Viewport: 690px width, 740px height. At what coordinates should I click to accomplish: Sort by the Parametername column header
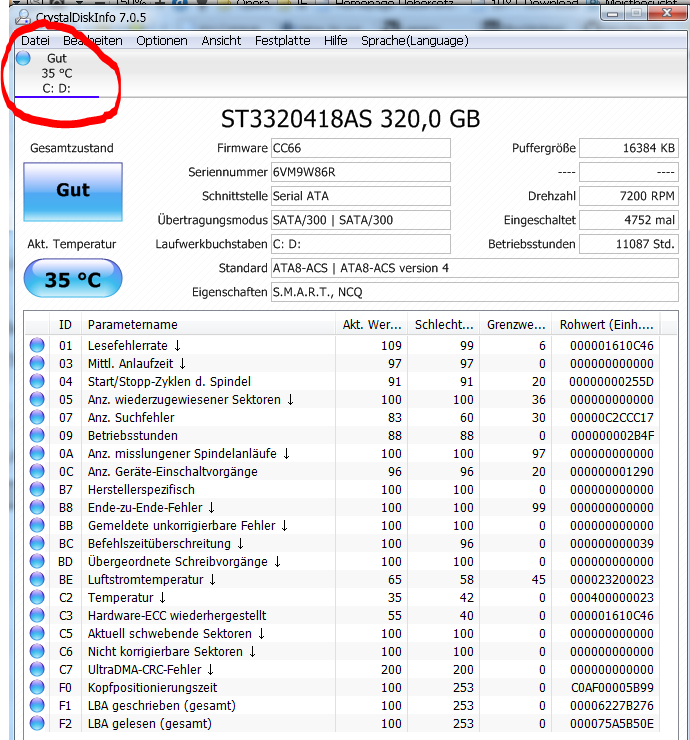click(x=208, y=325)
